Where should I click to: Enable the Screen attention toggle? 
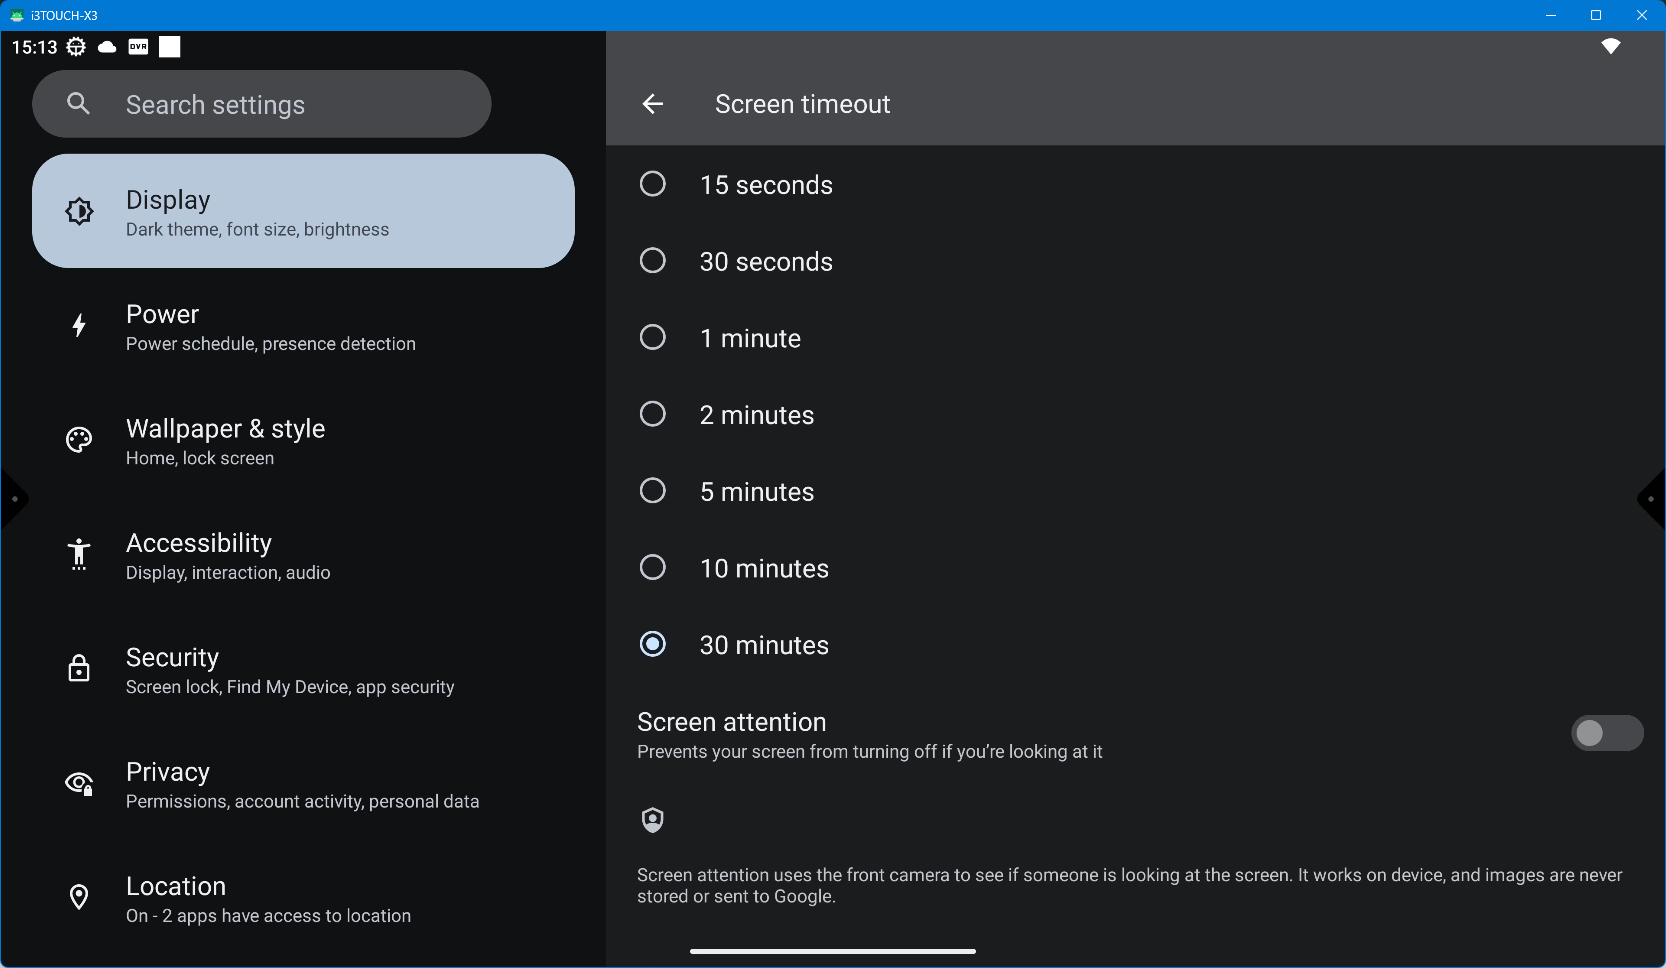pyautogui.click(x=1606, y=733)
